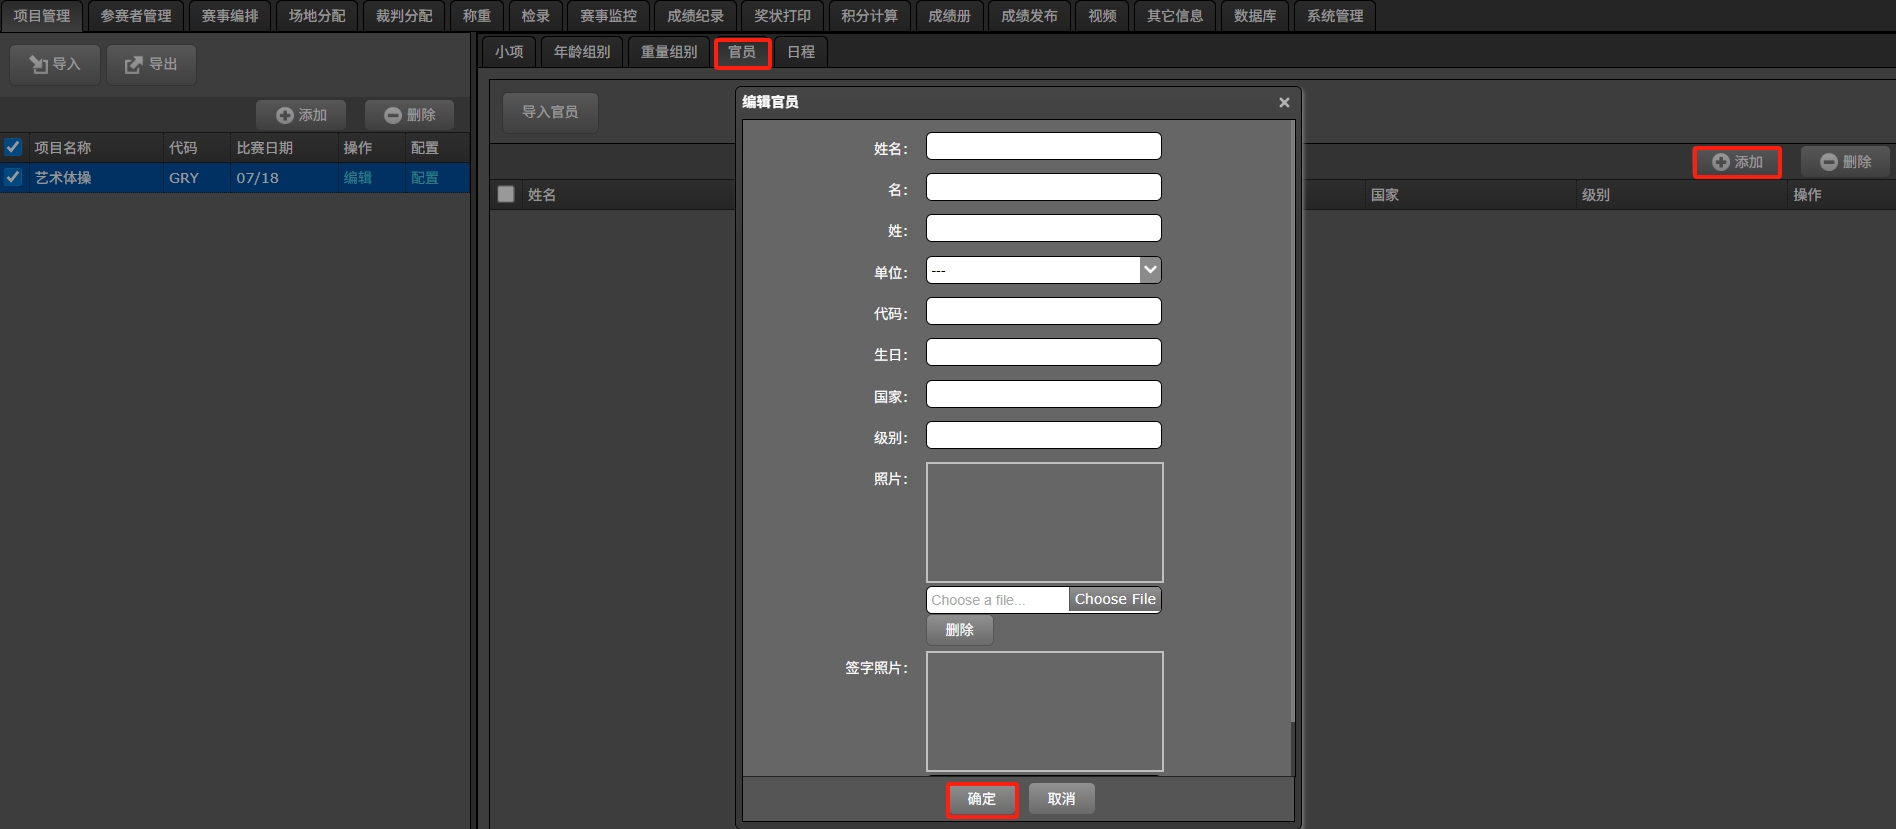Click 添加 add button in the project list
The width and height of the screenshot is (1896, 829).
301,115
